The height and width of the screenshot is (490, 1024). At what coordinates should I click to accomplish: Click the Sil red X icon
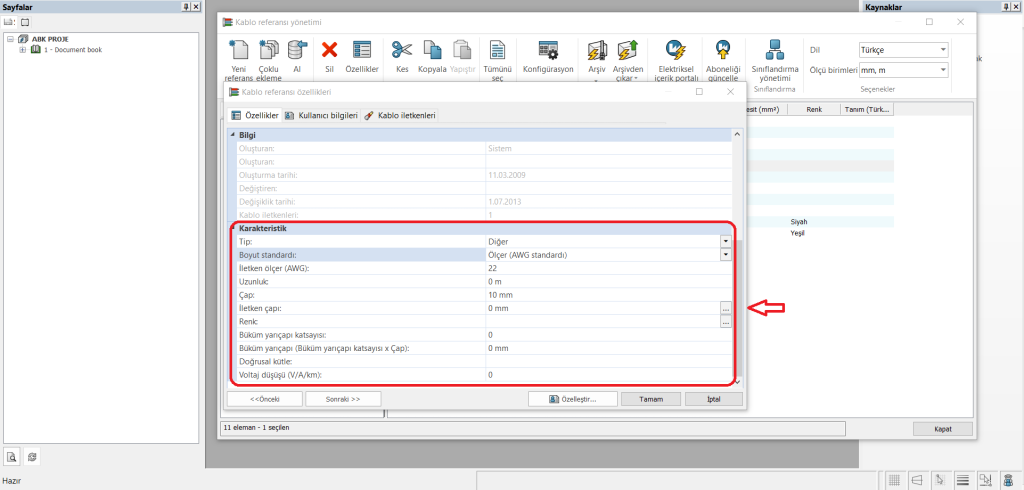click(x=329, y=50)
